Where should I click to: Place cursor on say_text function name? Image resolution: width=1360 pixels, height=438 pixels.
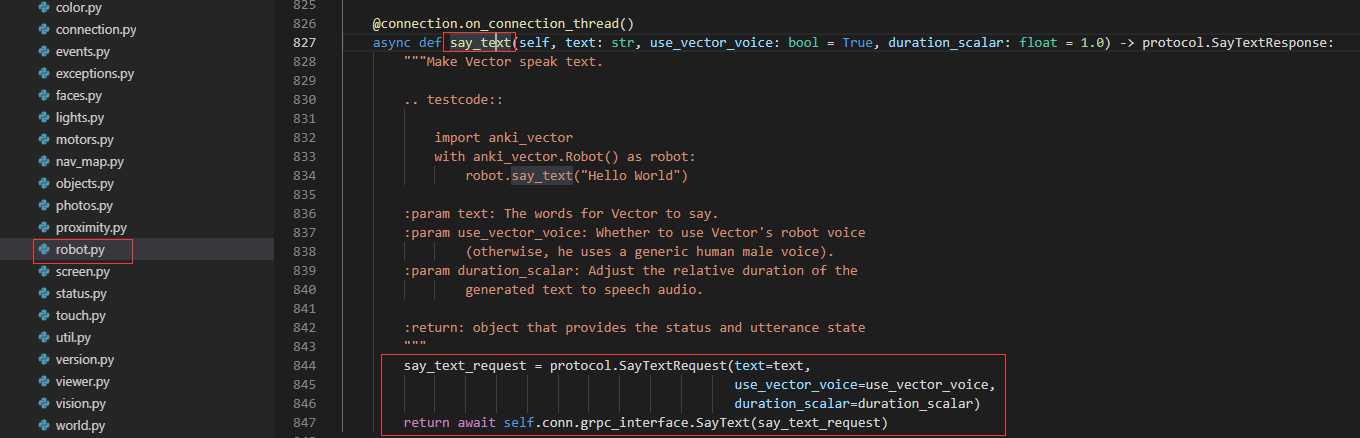pos(481,42)
